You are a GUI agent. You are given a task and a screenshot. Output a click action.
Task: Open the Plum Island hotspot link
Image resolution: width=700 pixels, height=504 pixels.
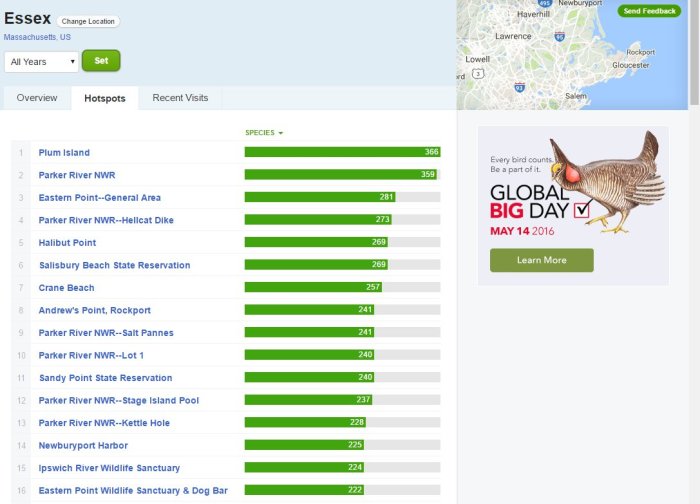tap(64, 153)
